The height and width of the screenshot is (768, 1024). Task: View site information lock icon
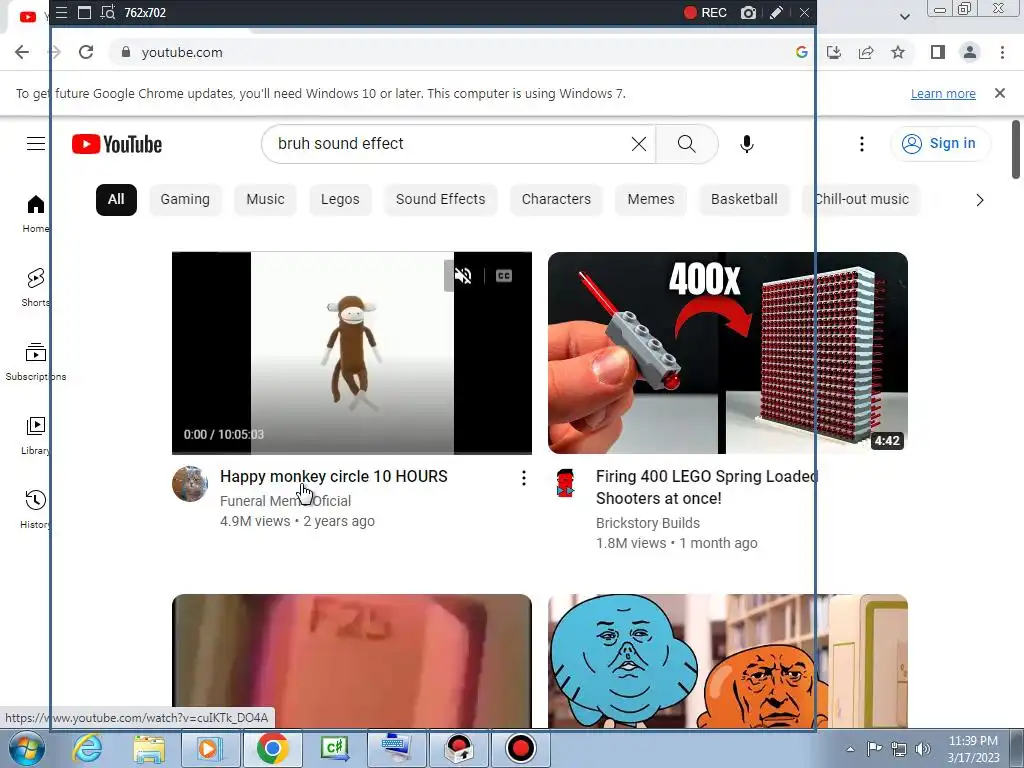(125, 52)
